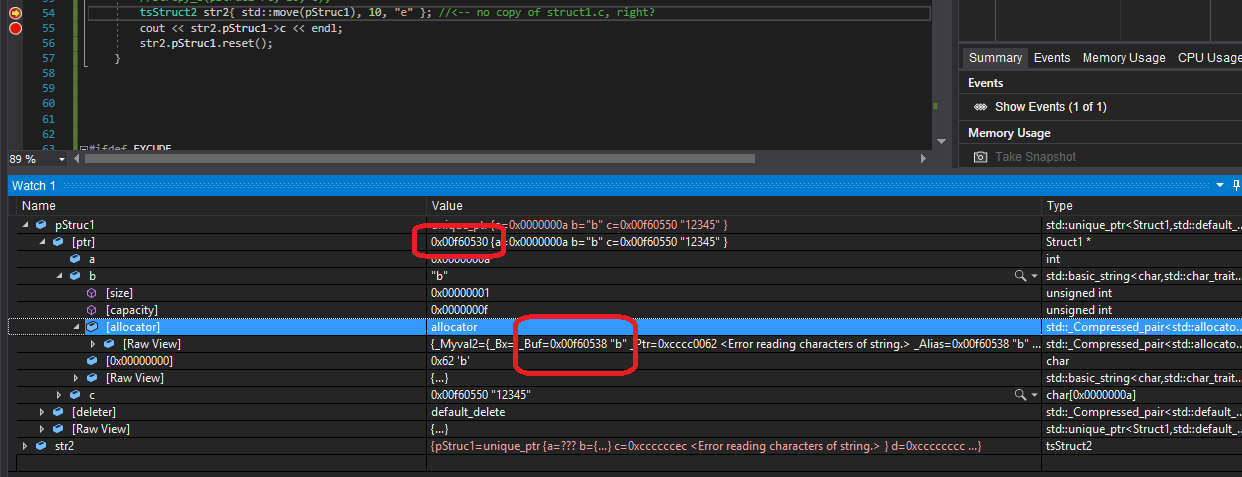
Task: Open visualizer dropdown arrow for variable b
Action: point(1033,276)
